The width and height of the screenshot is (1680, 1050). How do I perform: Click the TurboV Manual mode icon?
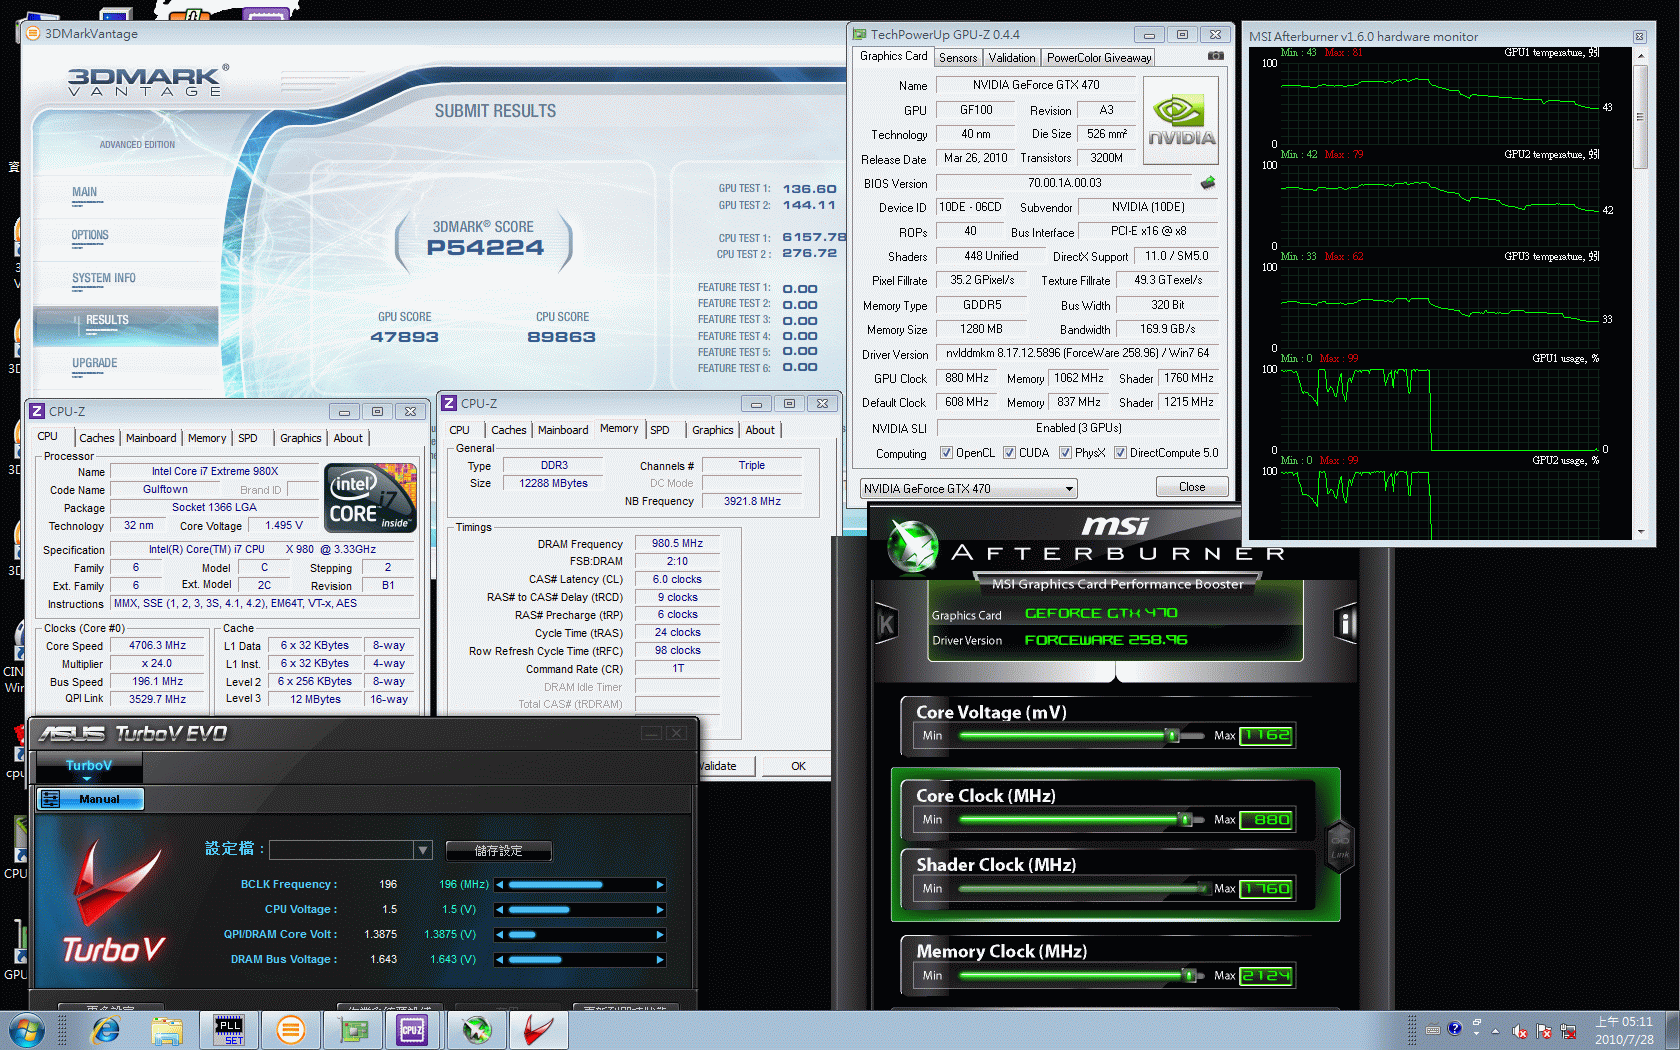click(x=52, y=799)
